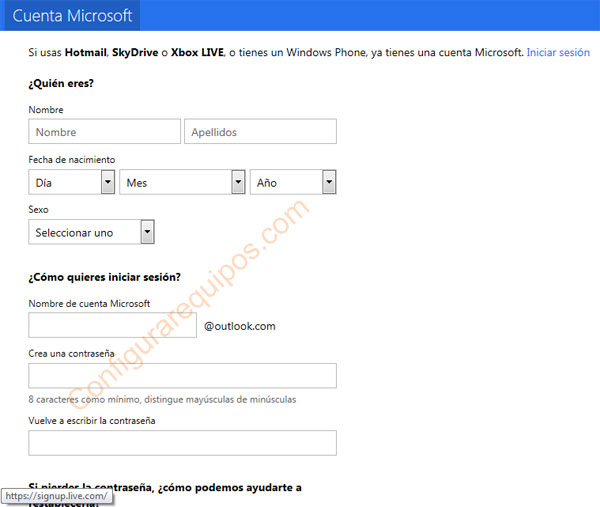This screenshot has height=507, width=600.
Task: Focus the Nombre first name field
Action: [104, 132]
